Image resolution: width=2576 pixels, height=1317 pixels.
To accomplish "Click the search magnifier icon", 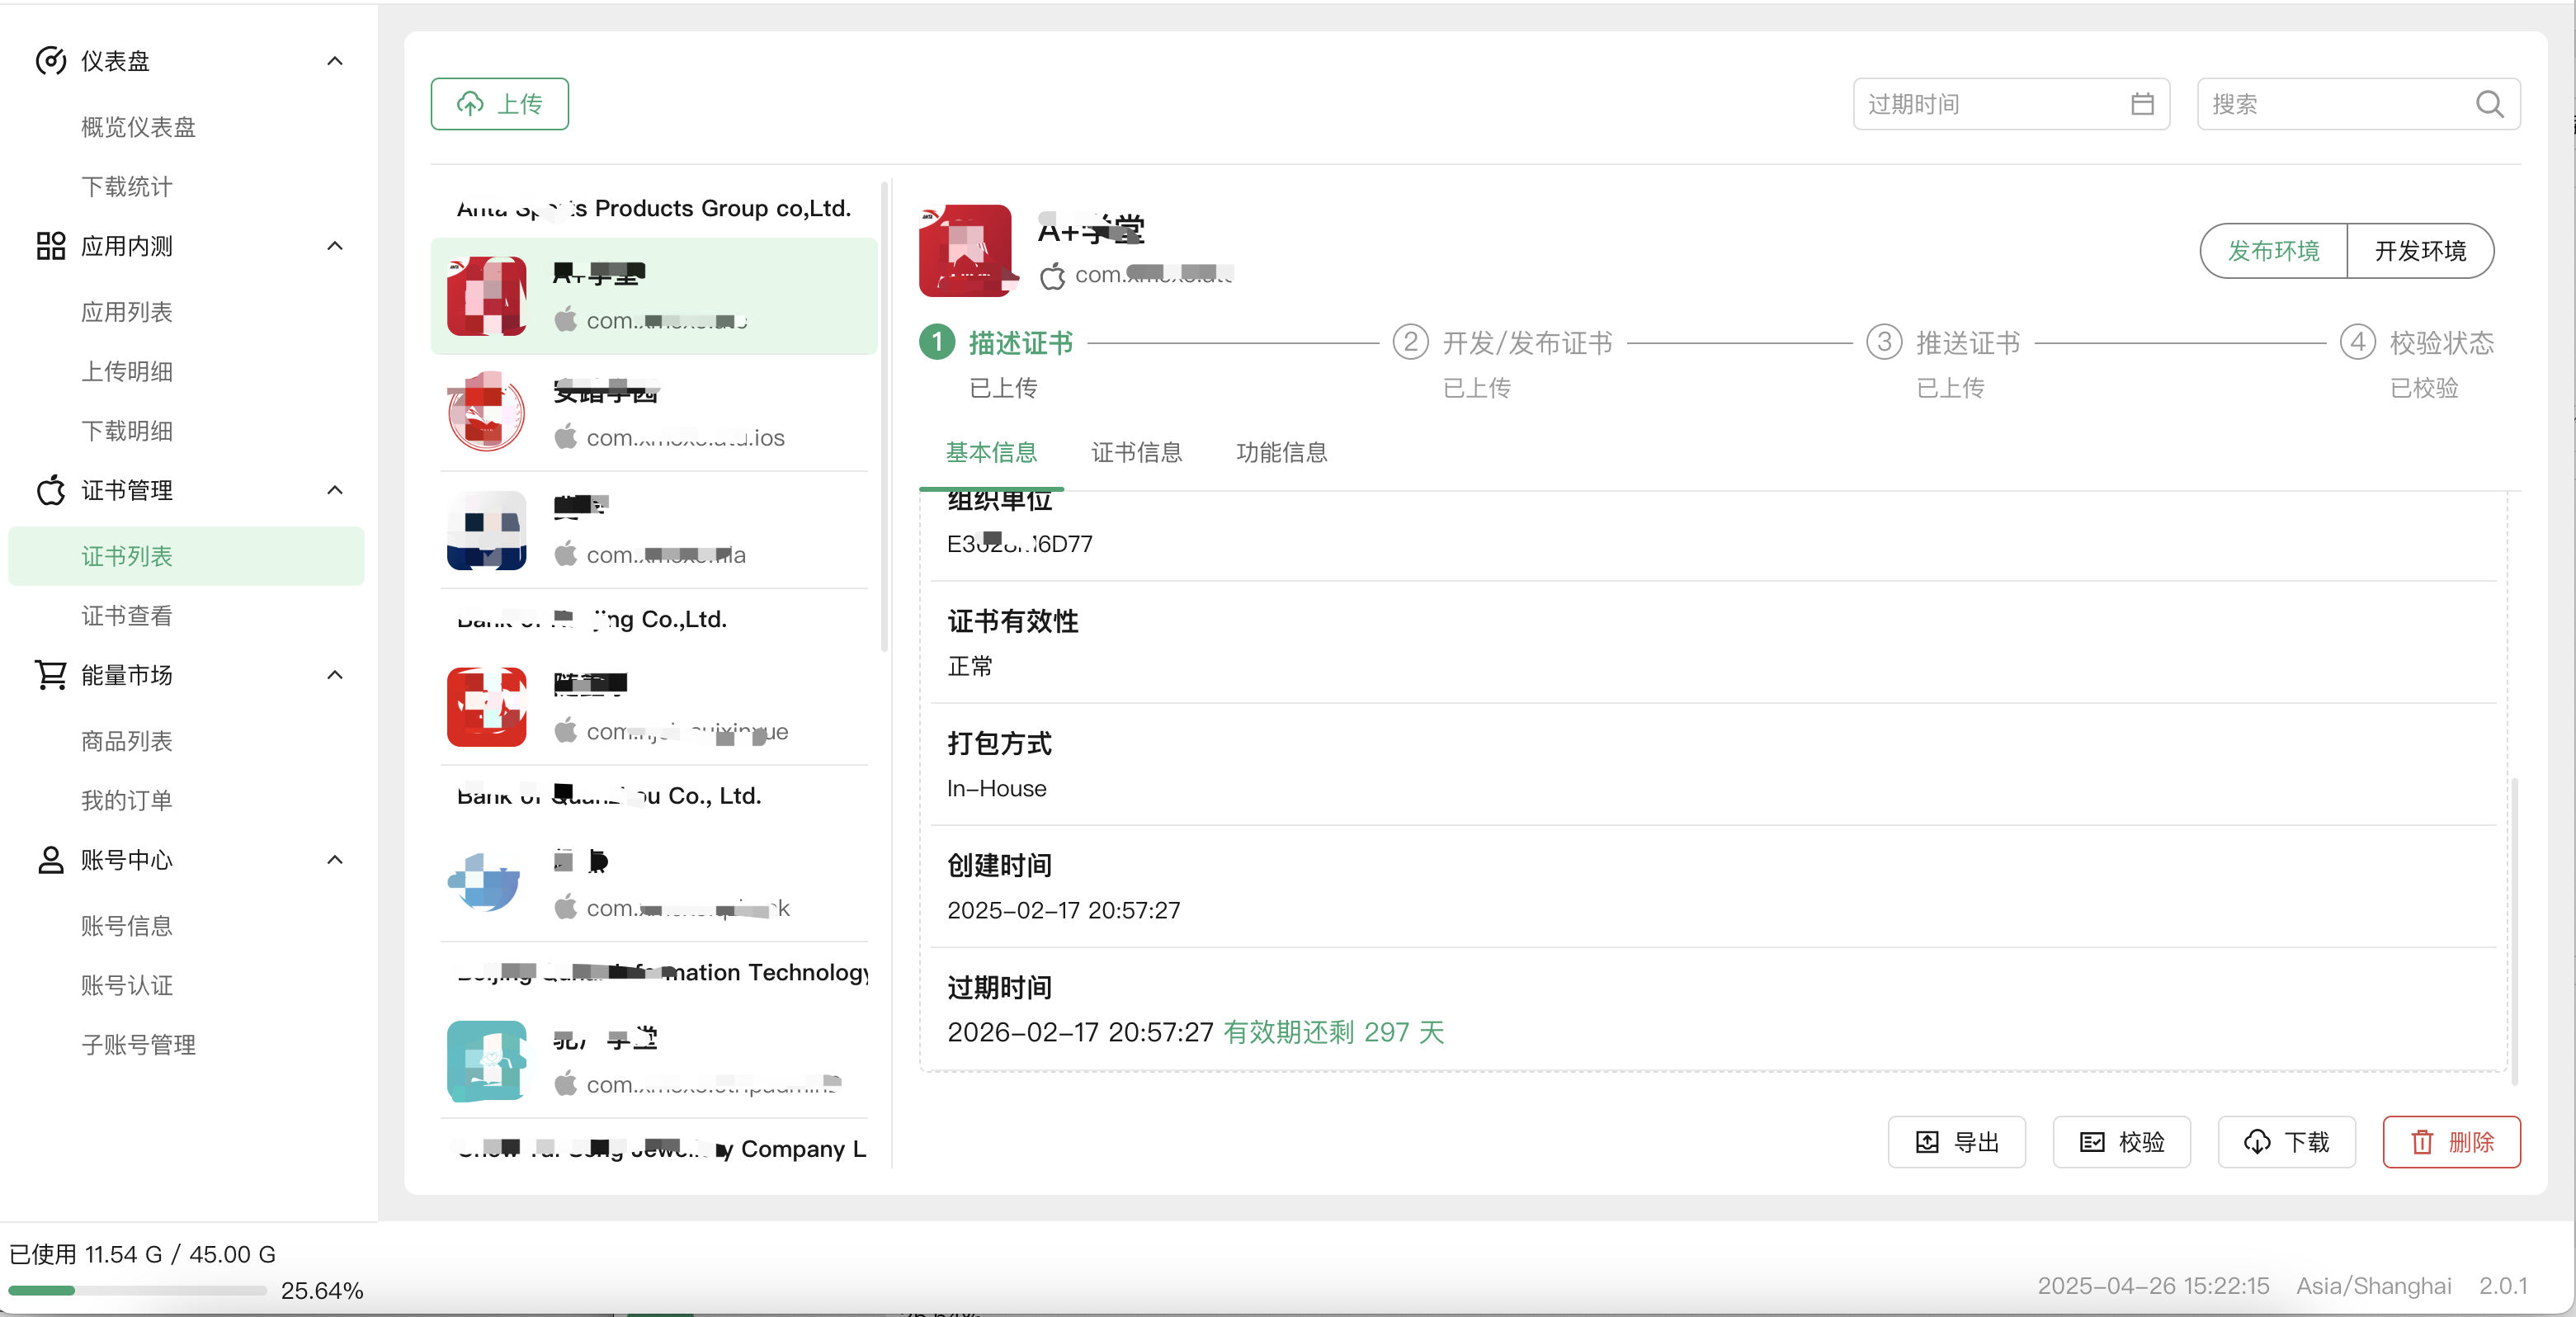I will point(2489,104).
